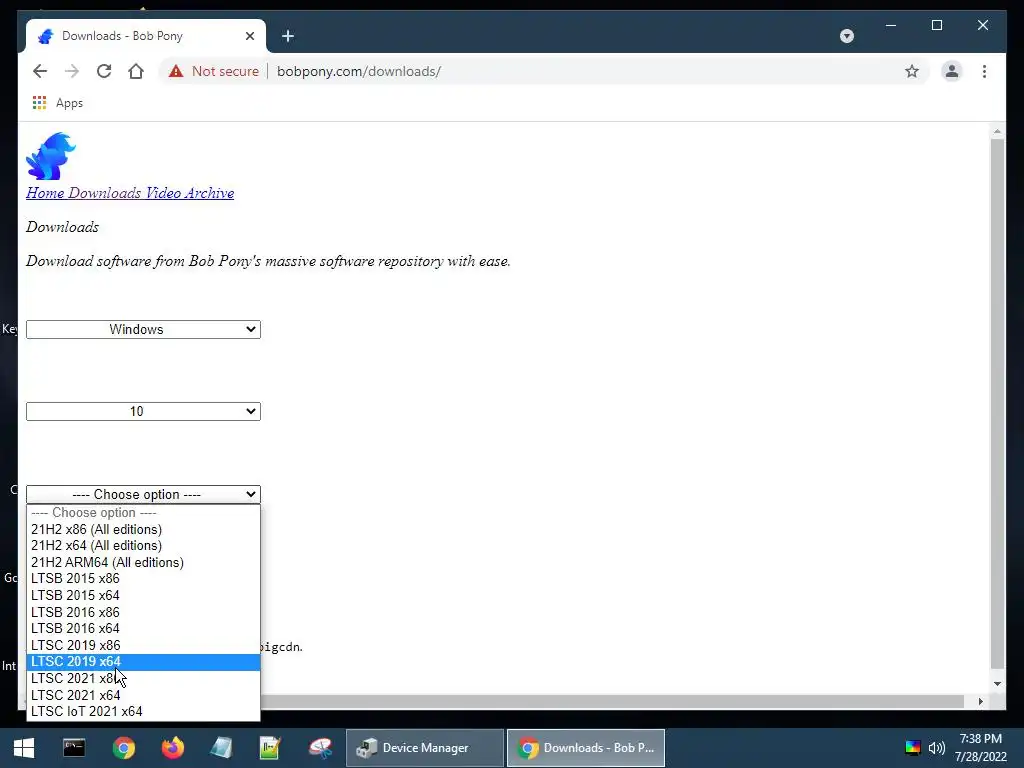Click the vertical page scrollbar thumb

[997, 404]
